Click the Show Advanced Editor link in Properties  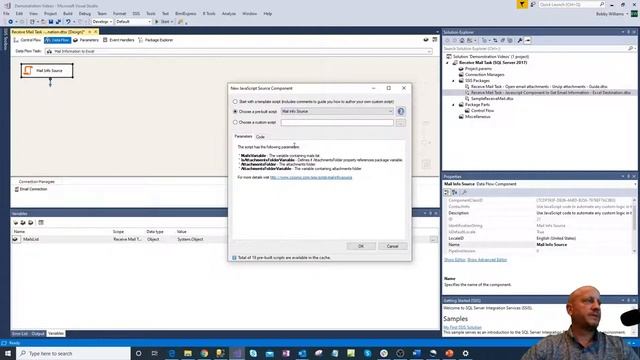click(x=487, y=260)
